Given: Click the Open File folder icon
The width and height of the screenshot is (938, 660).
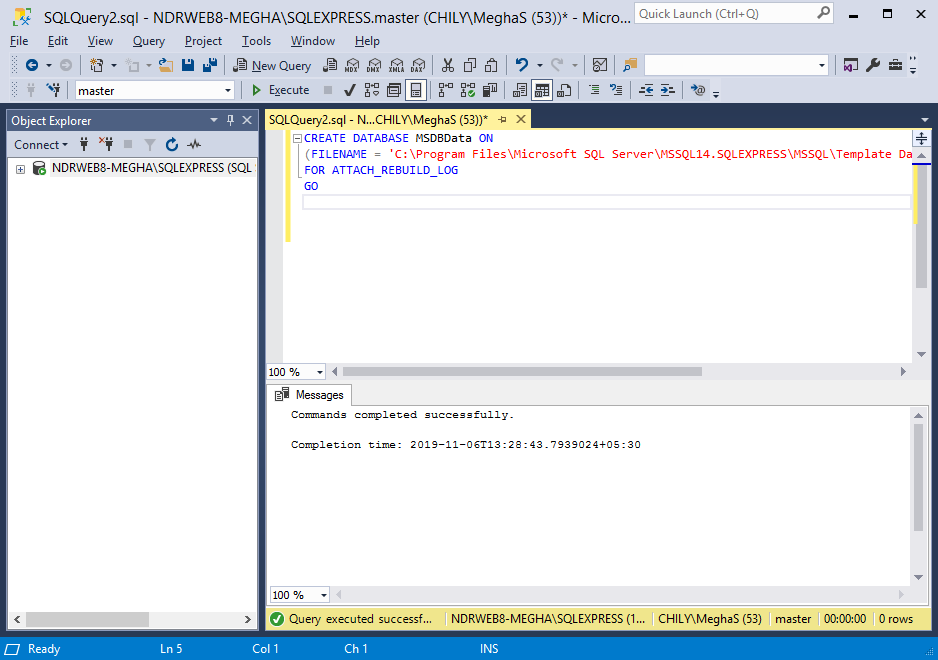Looking at the screenshot, I should point(166,65).
